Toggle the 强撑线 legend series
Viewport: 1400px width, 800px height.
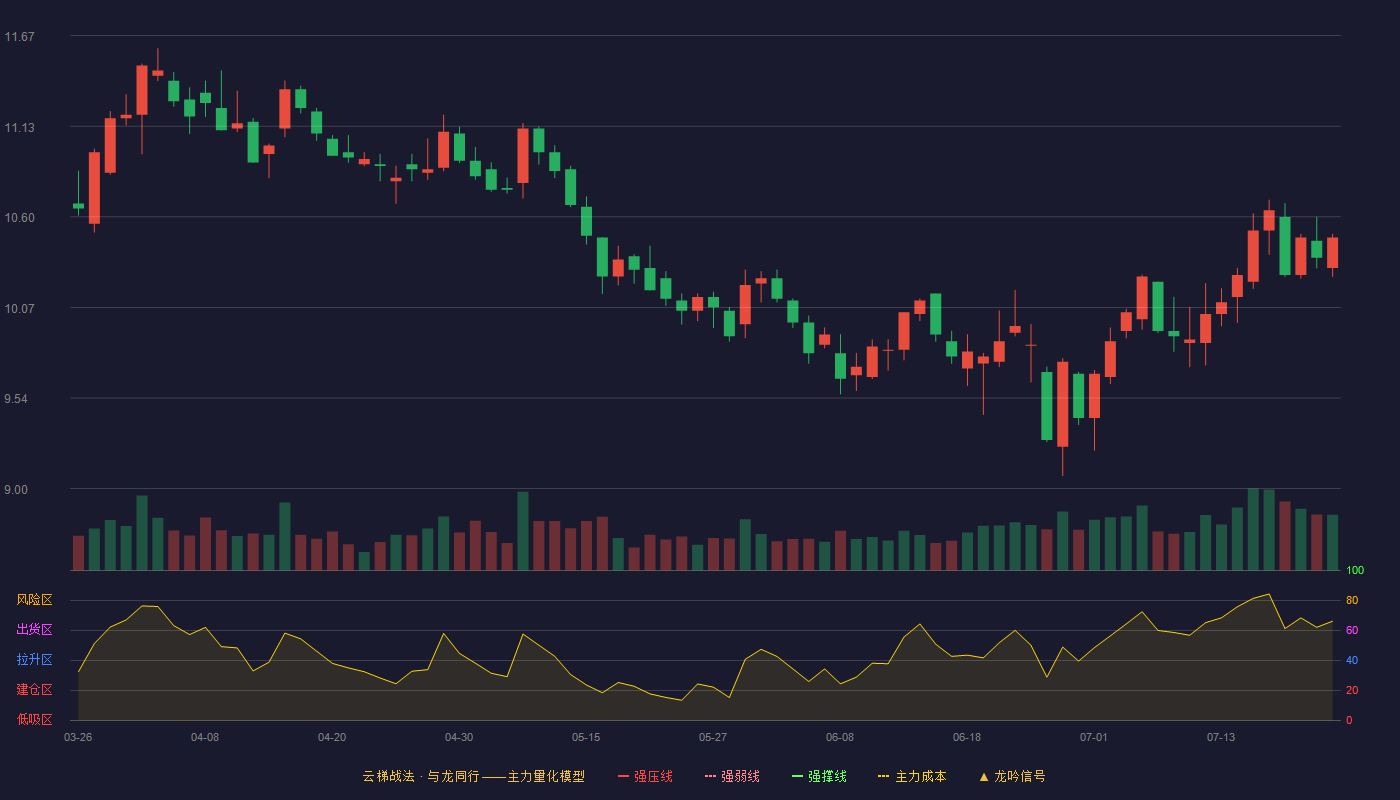coord(819,776)
